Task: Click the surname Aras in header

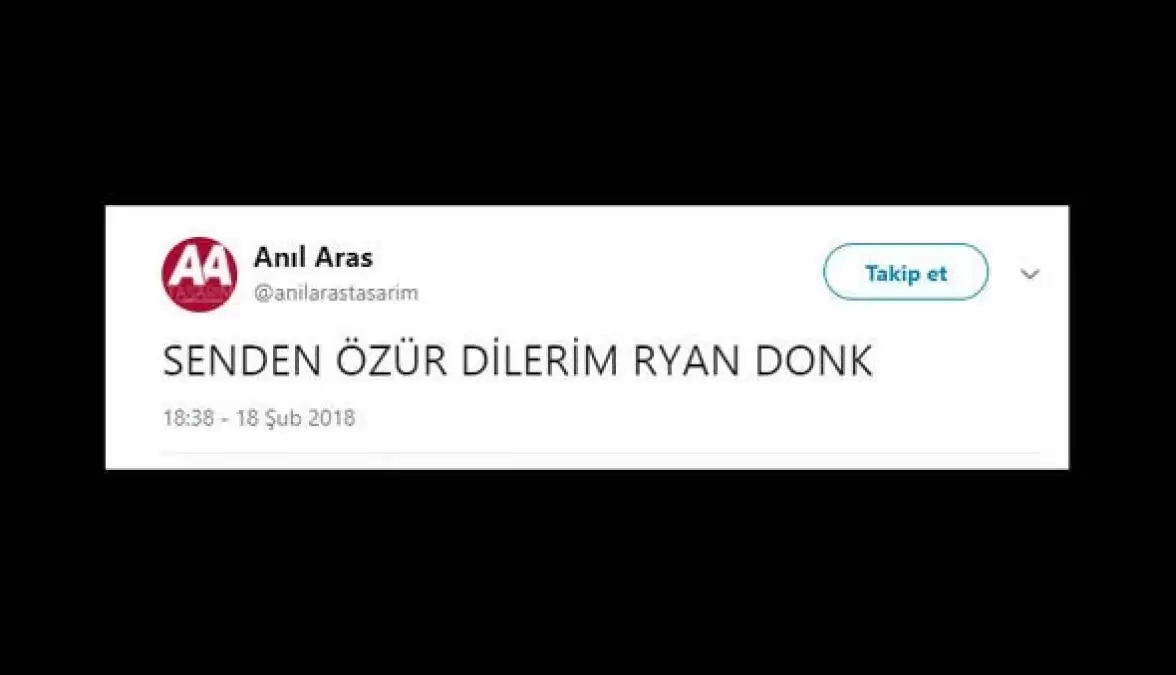Action: coord(344,257)
